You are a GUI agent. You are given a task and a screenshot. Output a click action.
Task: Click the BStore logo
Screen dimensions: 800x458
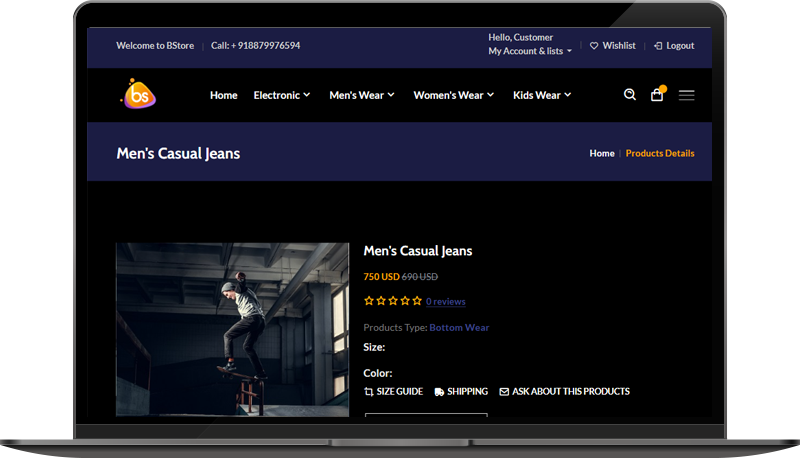(138, 94)
